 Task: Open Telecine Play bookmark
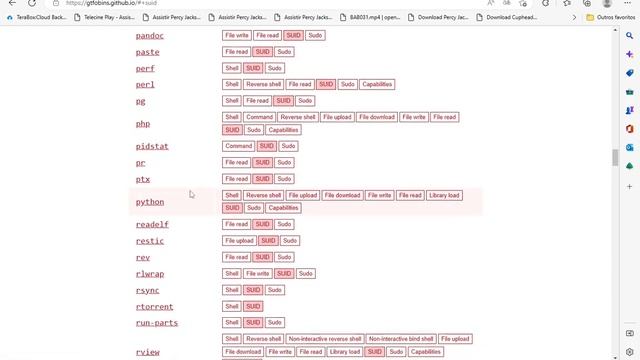(x=104, y=18)
